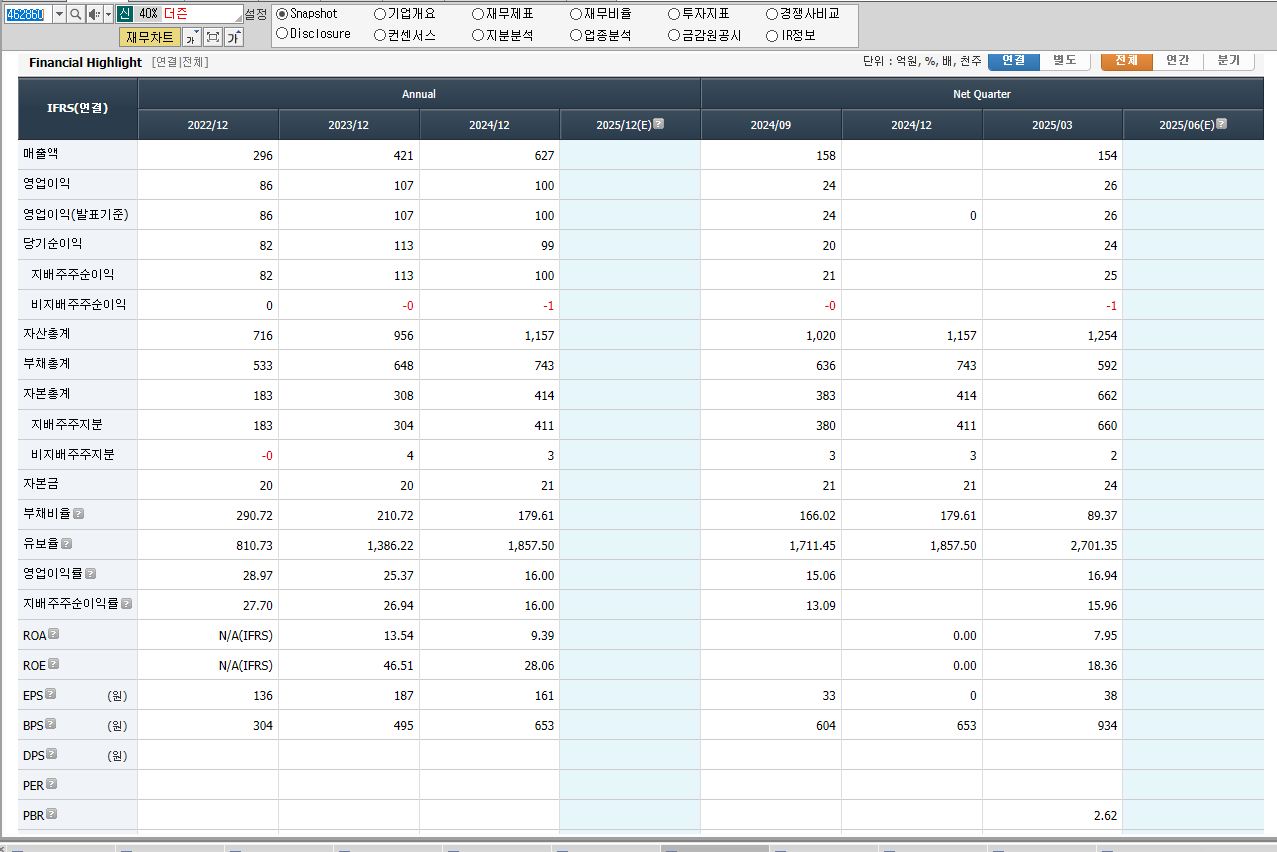The width and height of the screenshot is (1277, 852).
Task: Select the 컨센서스 radio button
Action: [x=380, y=35]
